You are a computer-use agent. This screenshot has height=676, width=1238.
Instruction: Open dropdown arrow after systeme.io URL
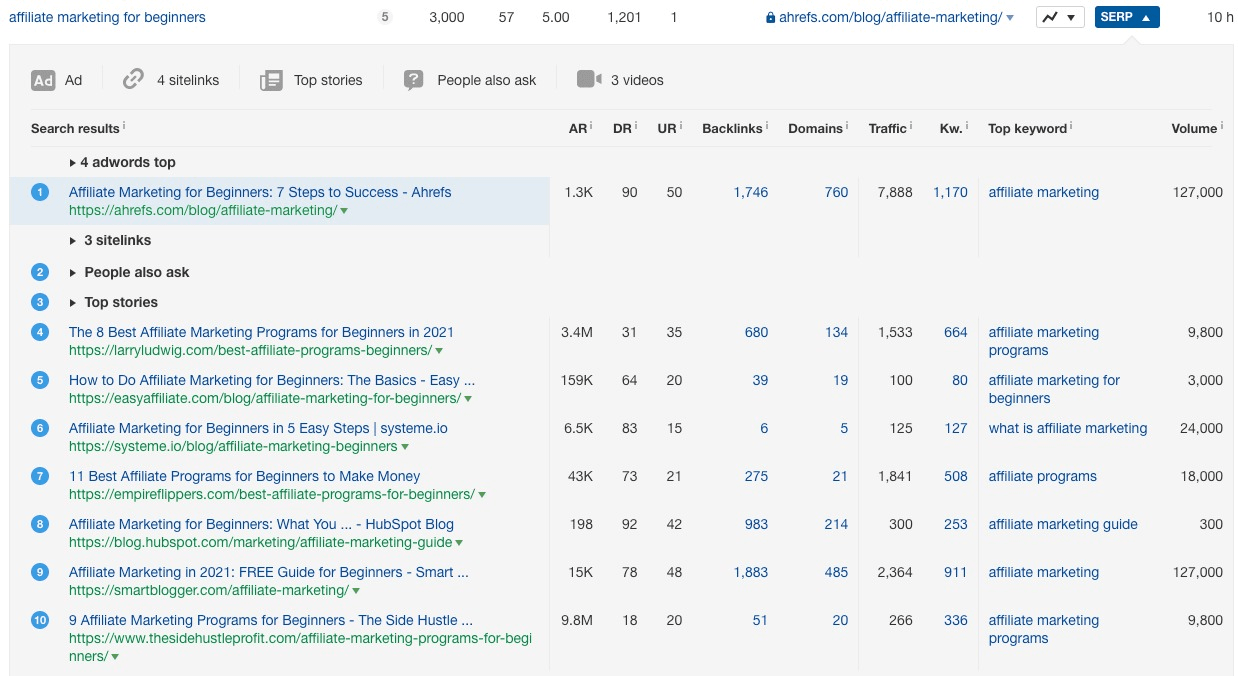tap(405, 447)
